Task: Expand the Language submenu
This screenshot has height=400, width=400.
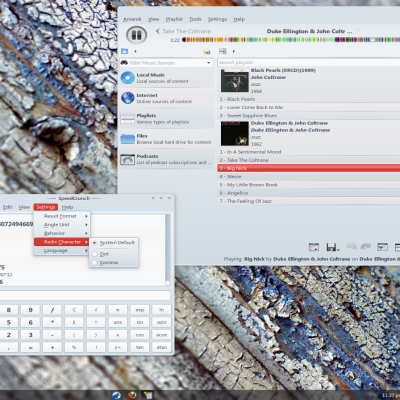Action: [x=62, y=251]
